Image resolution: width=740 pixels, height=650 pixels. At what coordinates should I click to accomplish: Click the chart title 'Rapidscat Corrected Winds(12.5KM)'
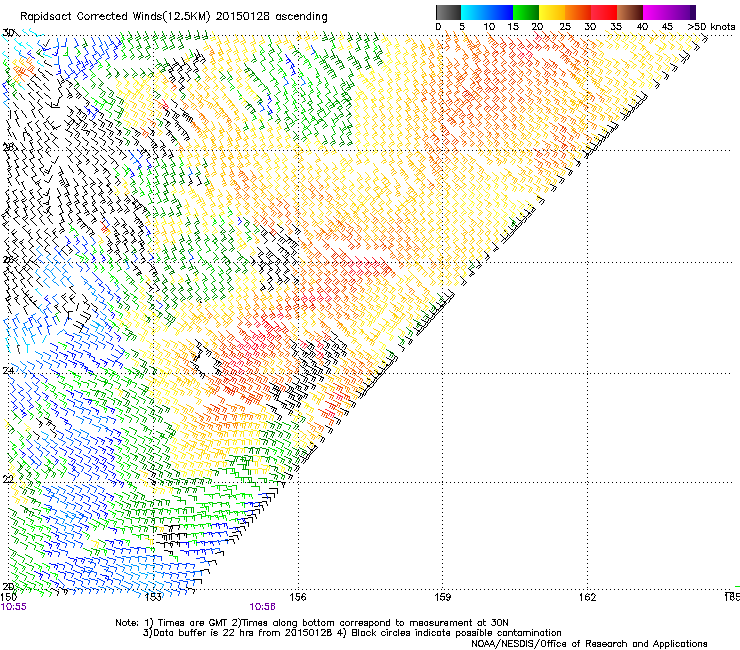click(x=115, y=17)
